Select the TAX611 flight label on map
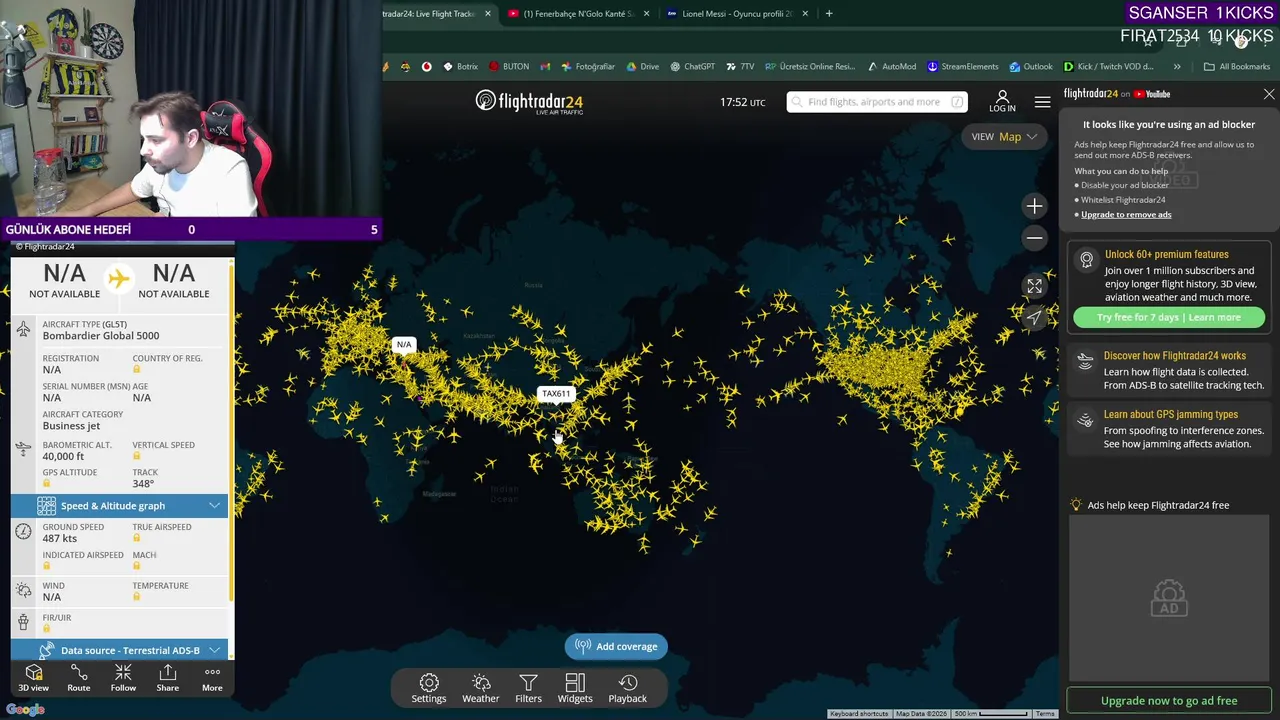The image size is (1280, 720). coord(556,394)
